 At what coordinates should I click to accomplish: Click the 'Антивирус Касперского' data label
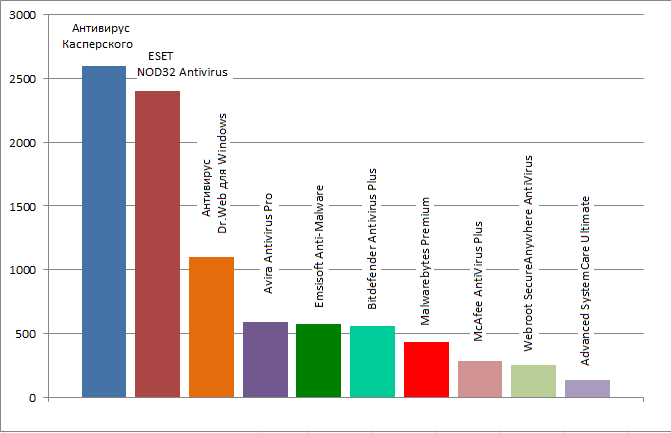98,36
